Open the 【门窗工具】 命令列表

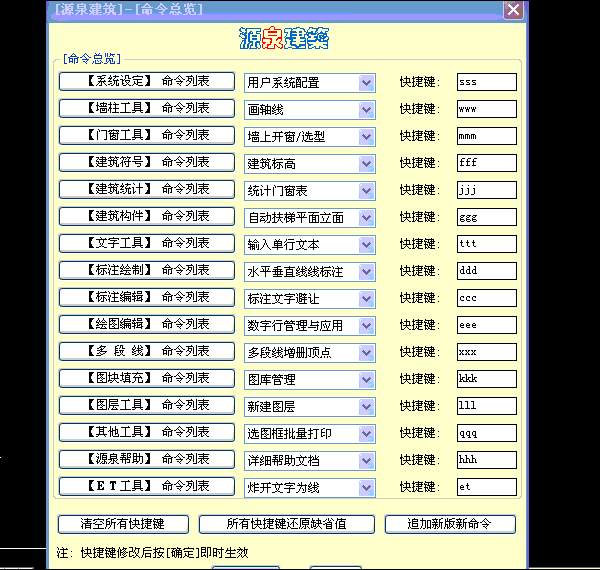[147, 135]
